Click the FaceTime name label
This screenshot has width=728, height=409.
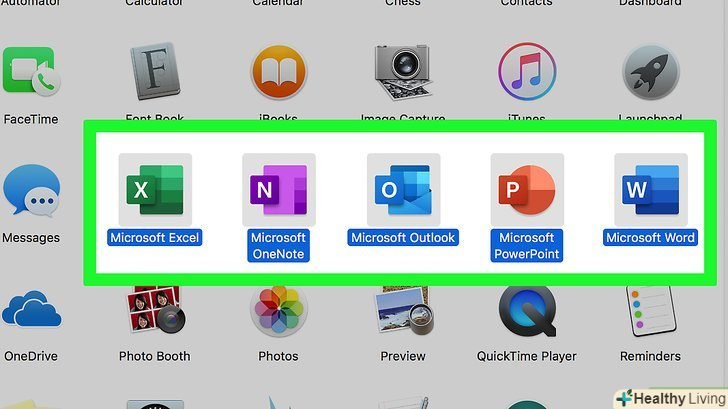(31, 119)
